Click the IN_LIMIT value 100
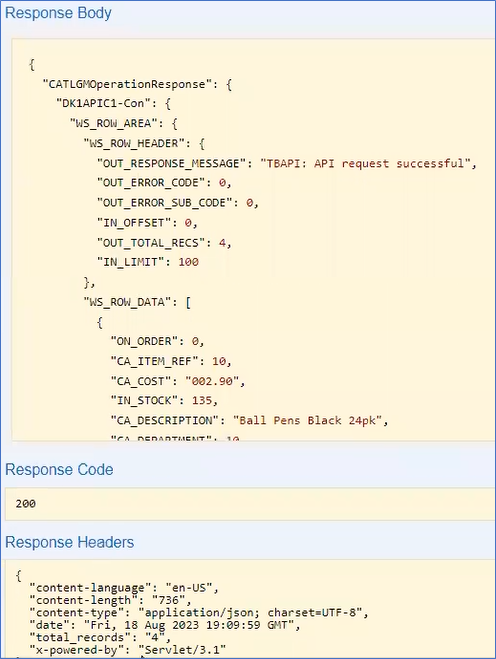 (x=188, y=262)
